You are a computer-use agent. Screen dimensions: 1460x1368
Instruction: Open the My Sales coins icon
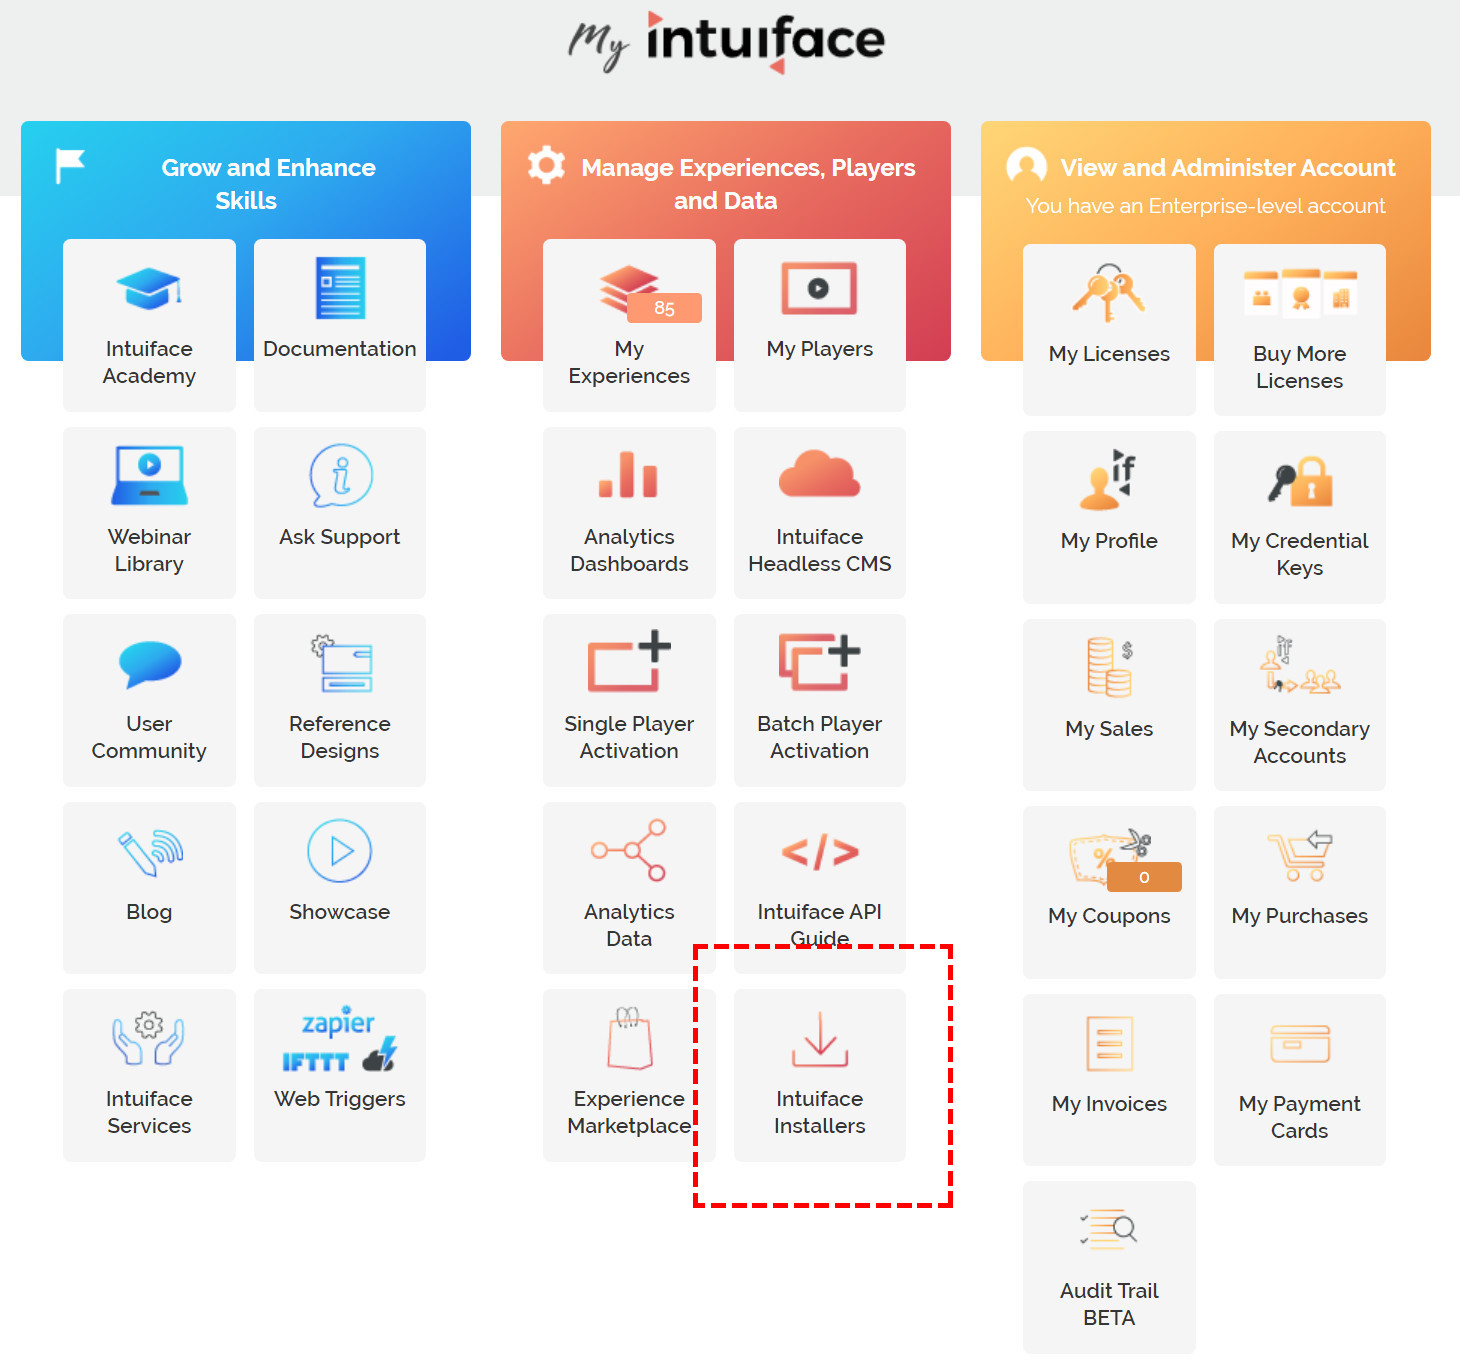click(1109, 667)
